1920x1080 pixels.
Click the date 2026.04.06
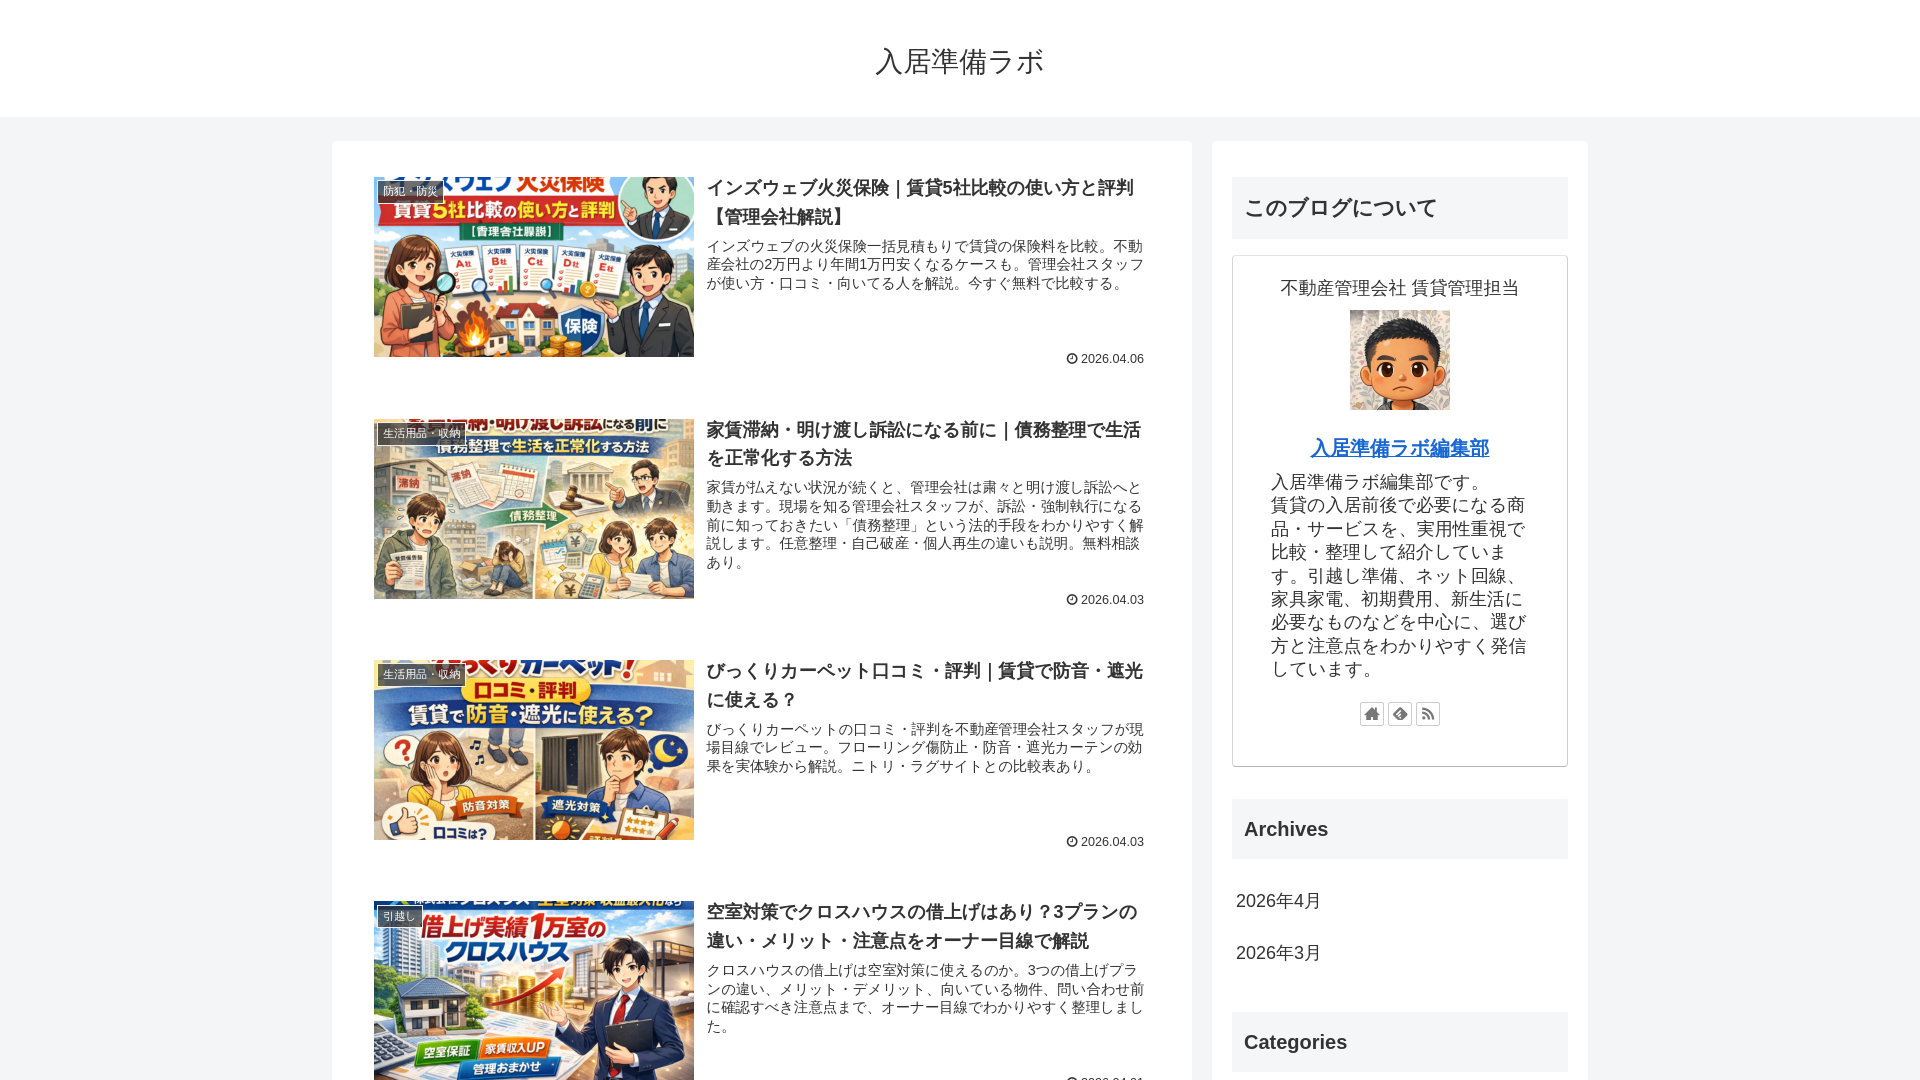(x=1112, y=359)
